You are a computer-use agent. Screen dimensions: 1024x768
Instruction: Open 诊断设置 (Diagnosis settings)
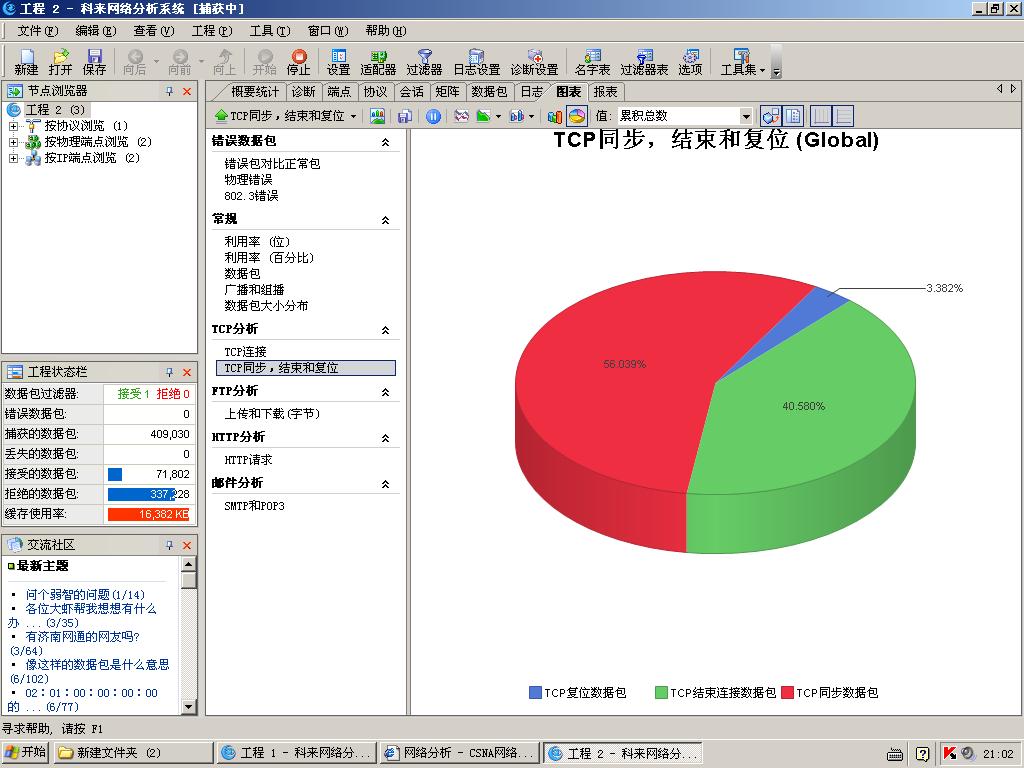click(534, 62)
